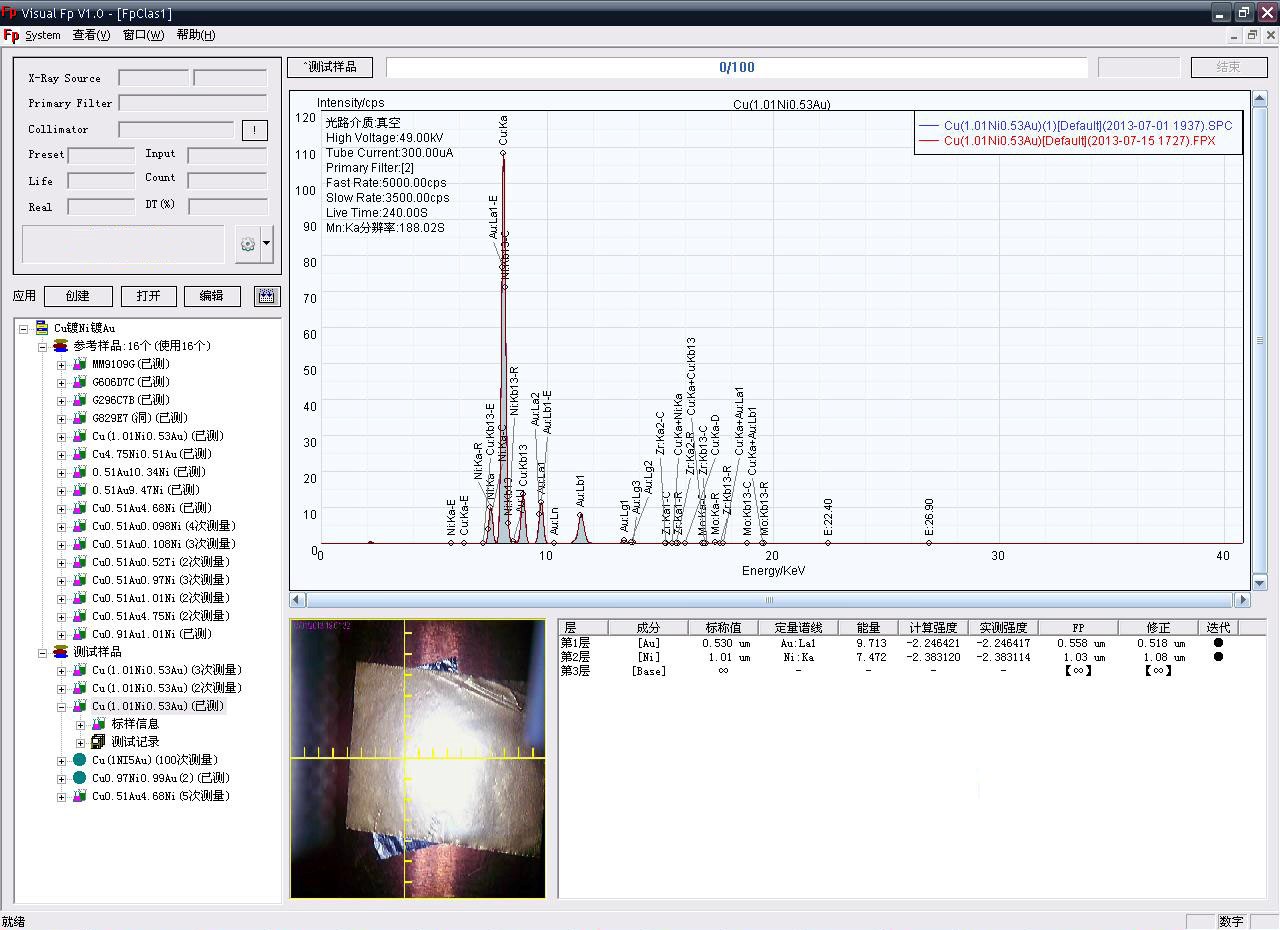Expand the Cu0.51Au0.97Ni (3次测量) node
Image resolution: width=1280 pixels, height=930 pixels.
tap(61, 580)
